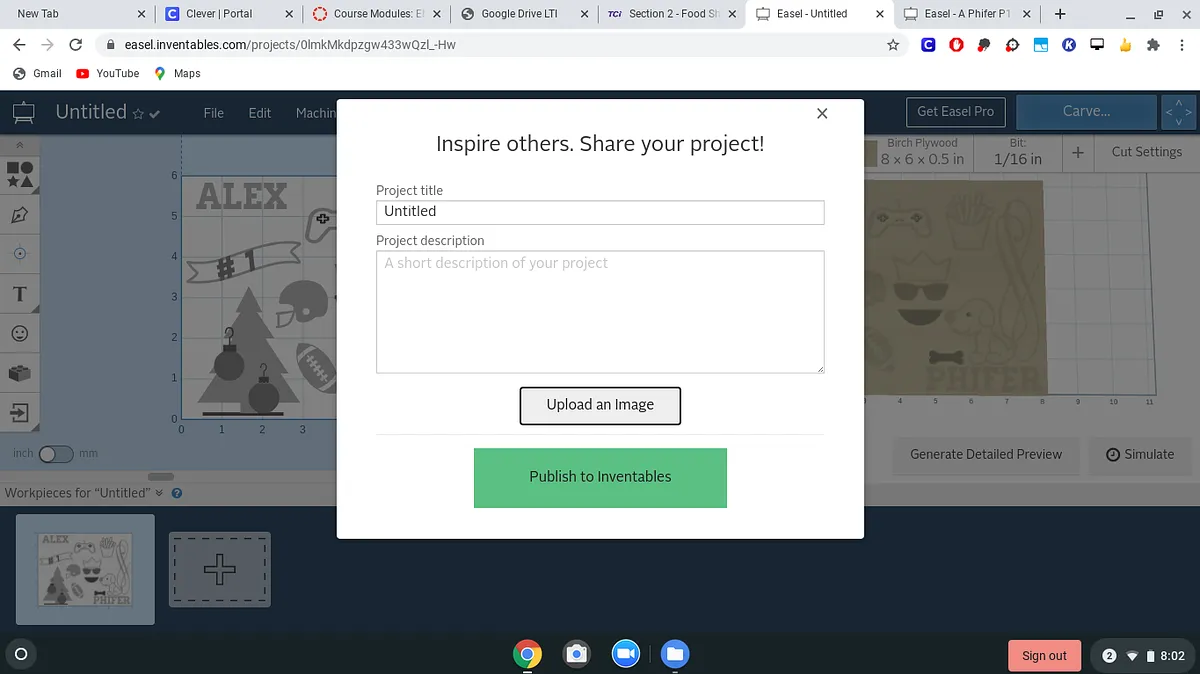This screenshot has height=674, width=1200.
Task: Open Gmail bookmark
Action: click(x=37, y=73)
